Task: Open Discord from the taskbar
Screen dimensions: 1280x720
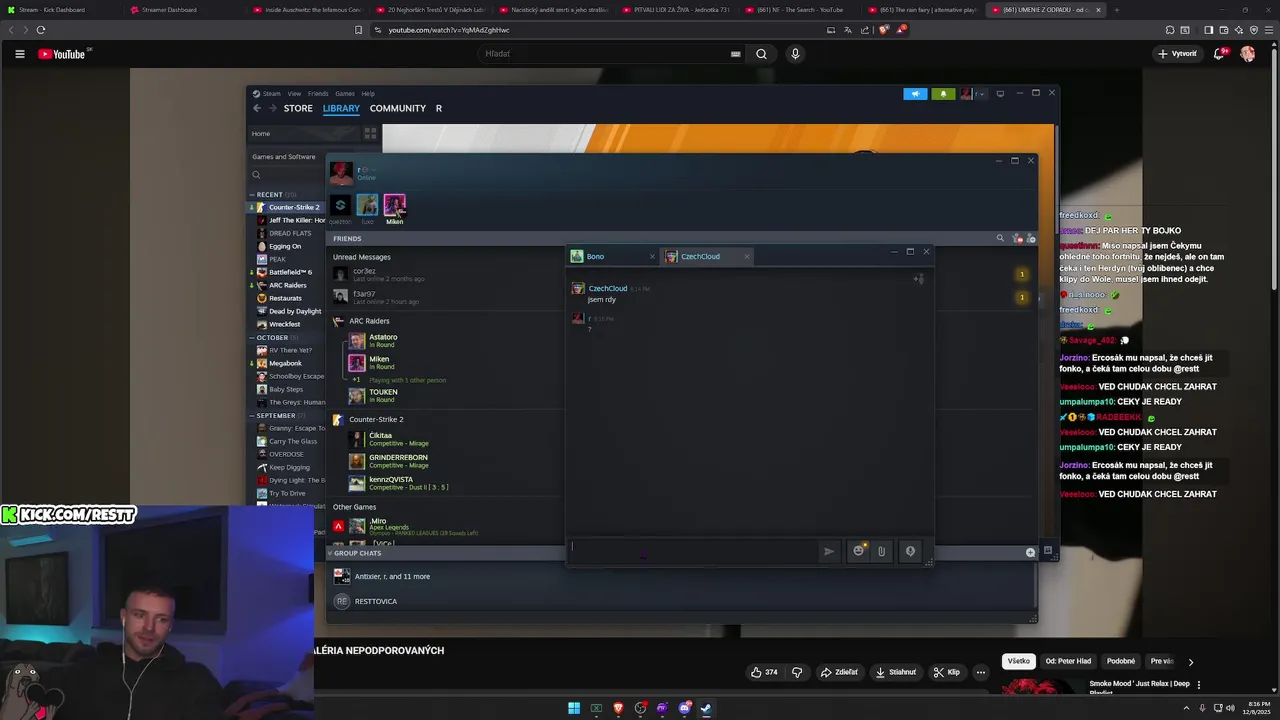Action: click(685, 708)
